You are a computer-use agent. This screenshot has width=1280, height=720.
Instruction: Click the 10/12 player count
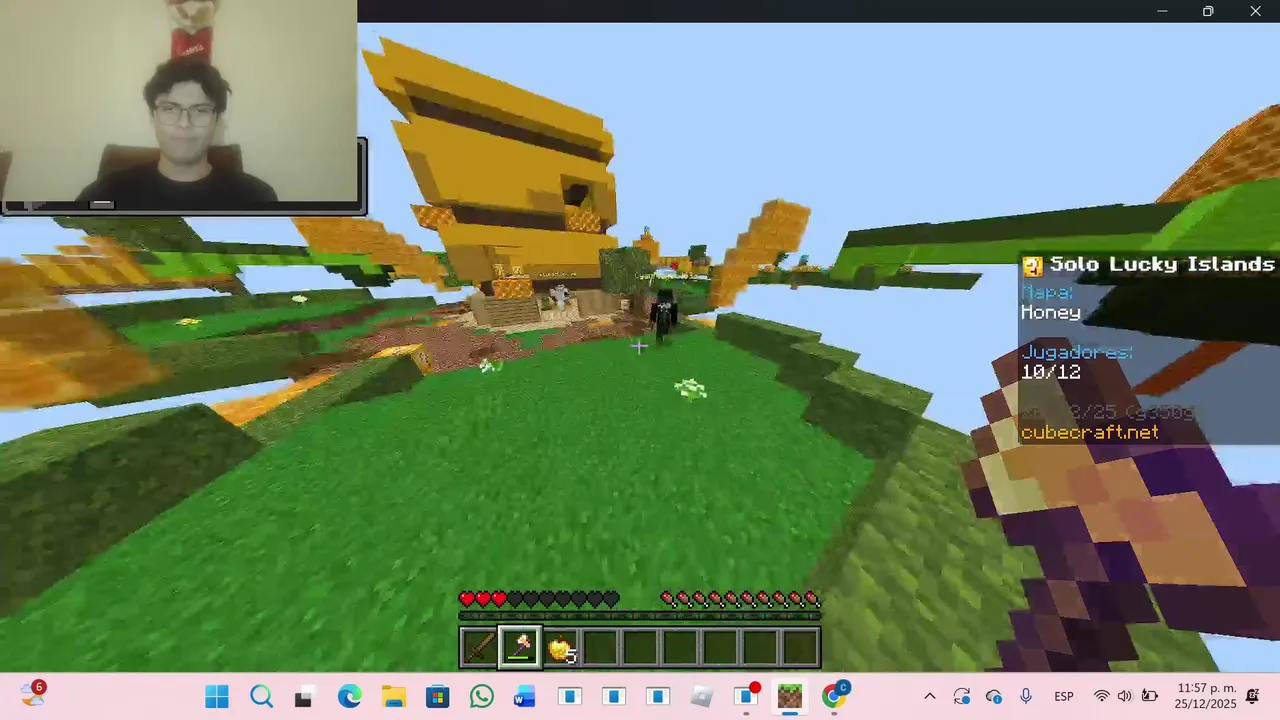(x=1050, y=372)
